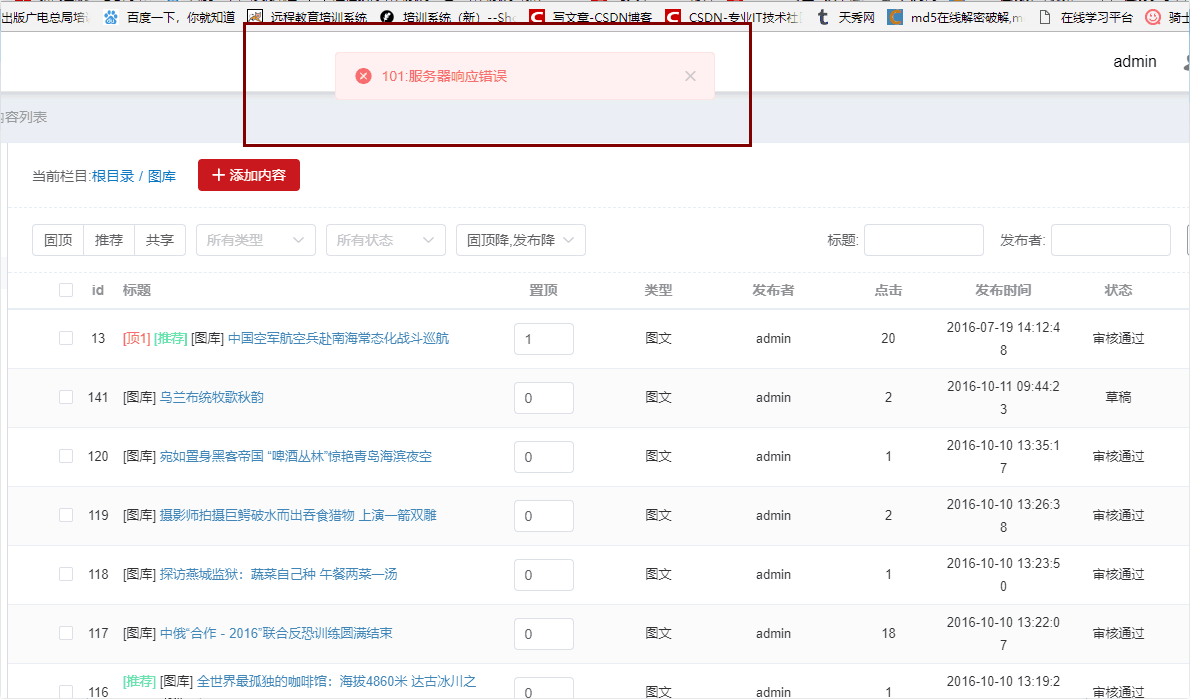Click the date 2016-10-11 09:44:23
Viewport: 1190px width, 699px height.
[1003, 398]
